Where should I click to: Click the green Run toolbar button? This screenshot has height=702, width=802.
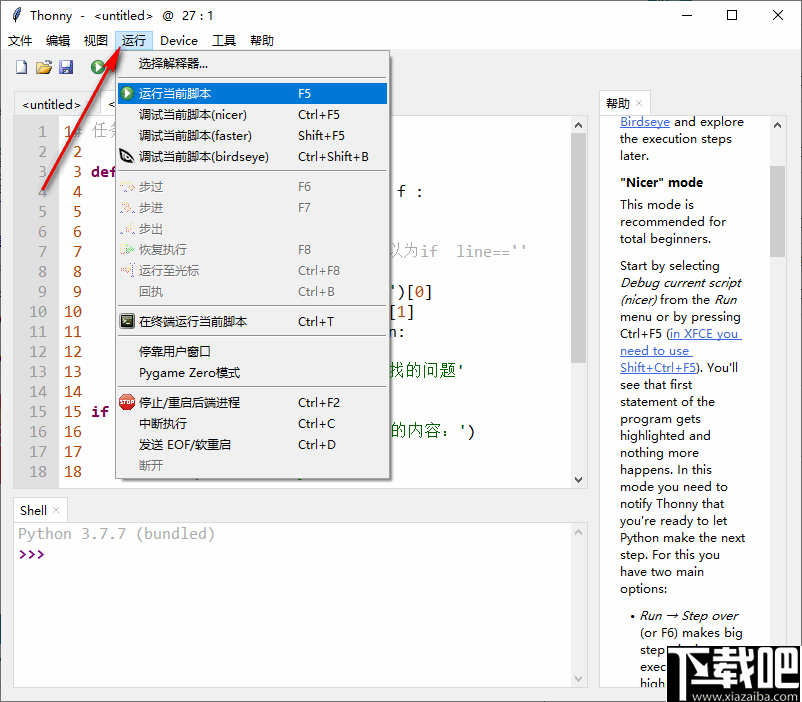pyautogui.click(x=98, y=67)
